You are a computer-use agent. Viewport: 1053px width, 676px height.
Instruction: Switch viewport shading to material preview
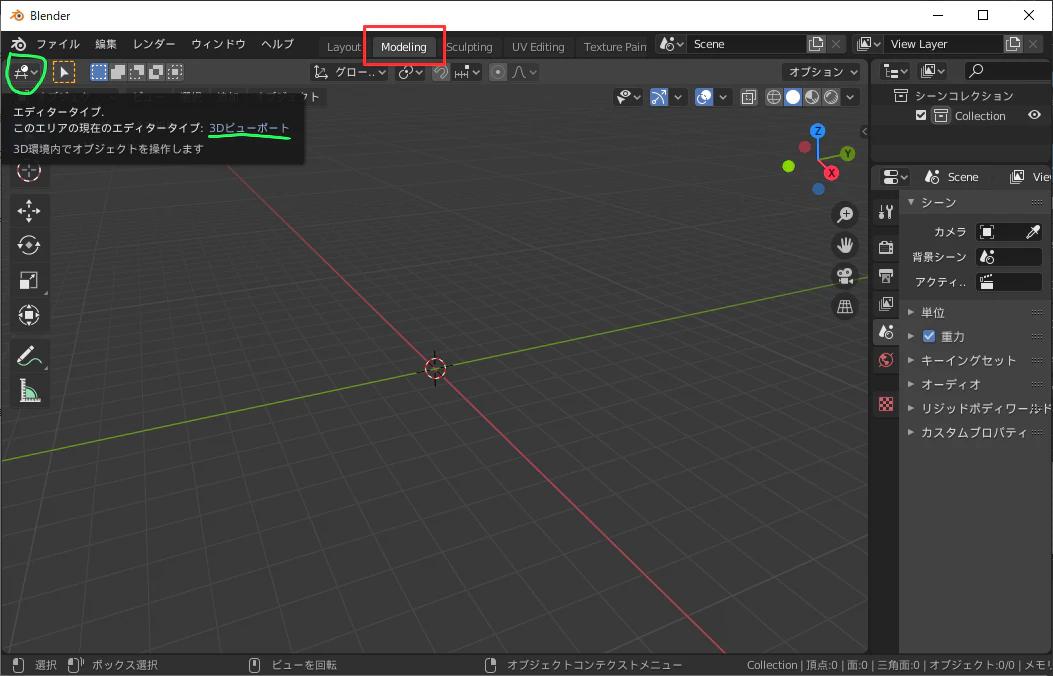[x=812, y=97]
